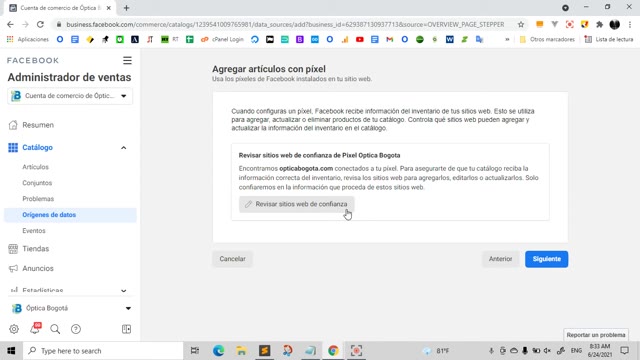The height and width of the screenshot is (360, 640).
Task: Toggle the sidebar panel layout icon
Action: [x=127, y=329]
